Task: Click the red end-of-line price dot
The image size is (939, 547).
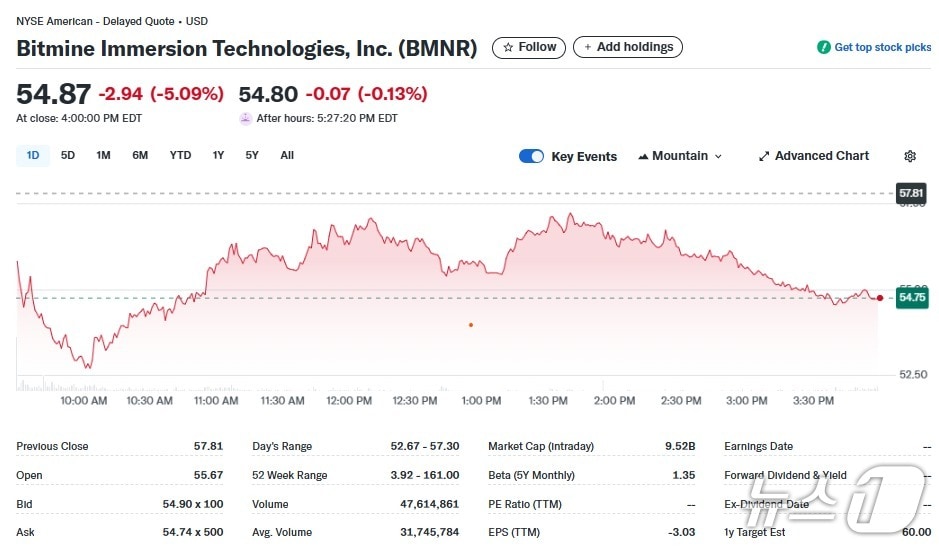Action: point(879,298)
